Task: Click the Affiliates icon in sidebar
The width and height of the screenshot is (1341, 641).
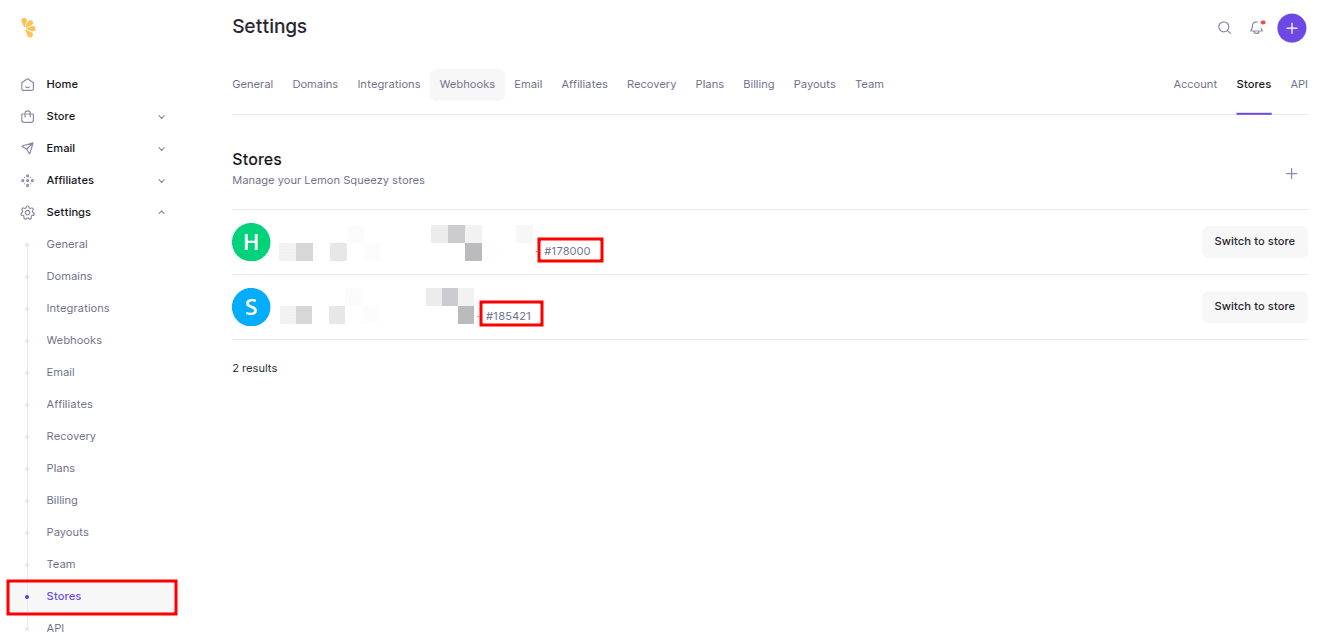Action: 28,181
